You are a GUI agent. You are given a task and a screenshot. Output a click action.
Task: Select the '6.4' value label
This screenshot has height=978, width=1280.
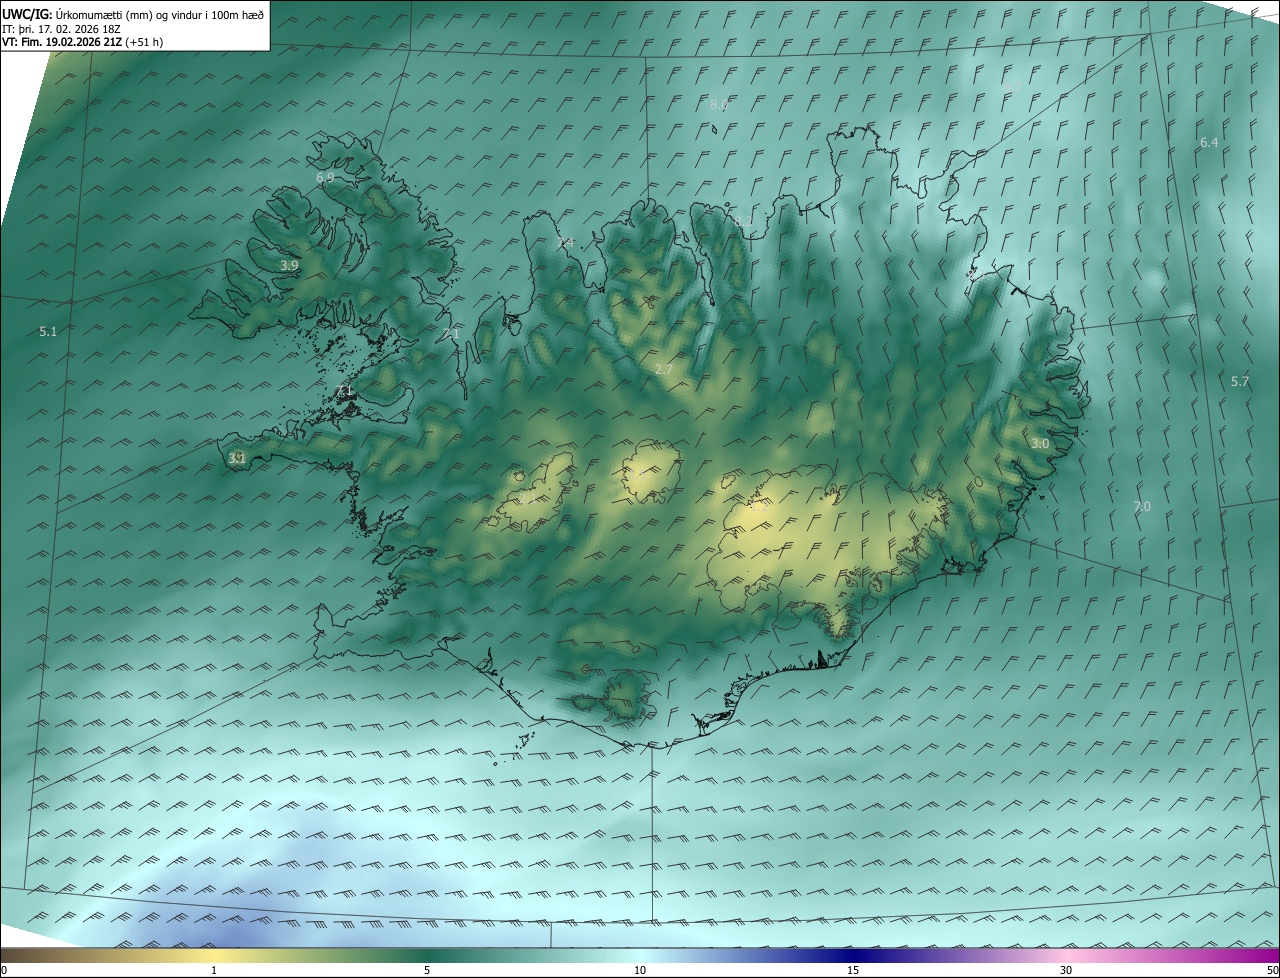pos(1209,142)
